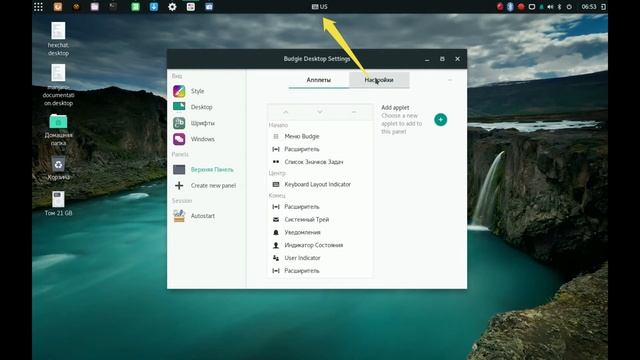Click the orange app icon next to applications grid
Screen dimensions: 640x360
(58, 7)
